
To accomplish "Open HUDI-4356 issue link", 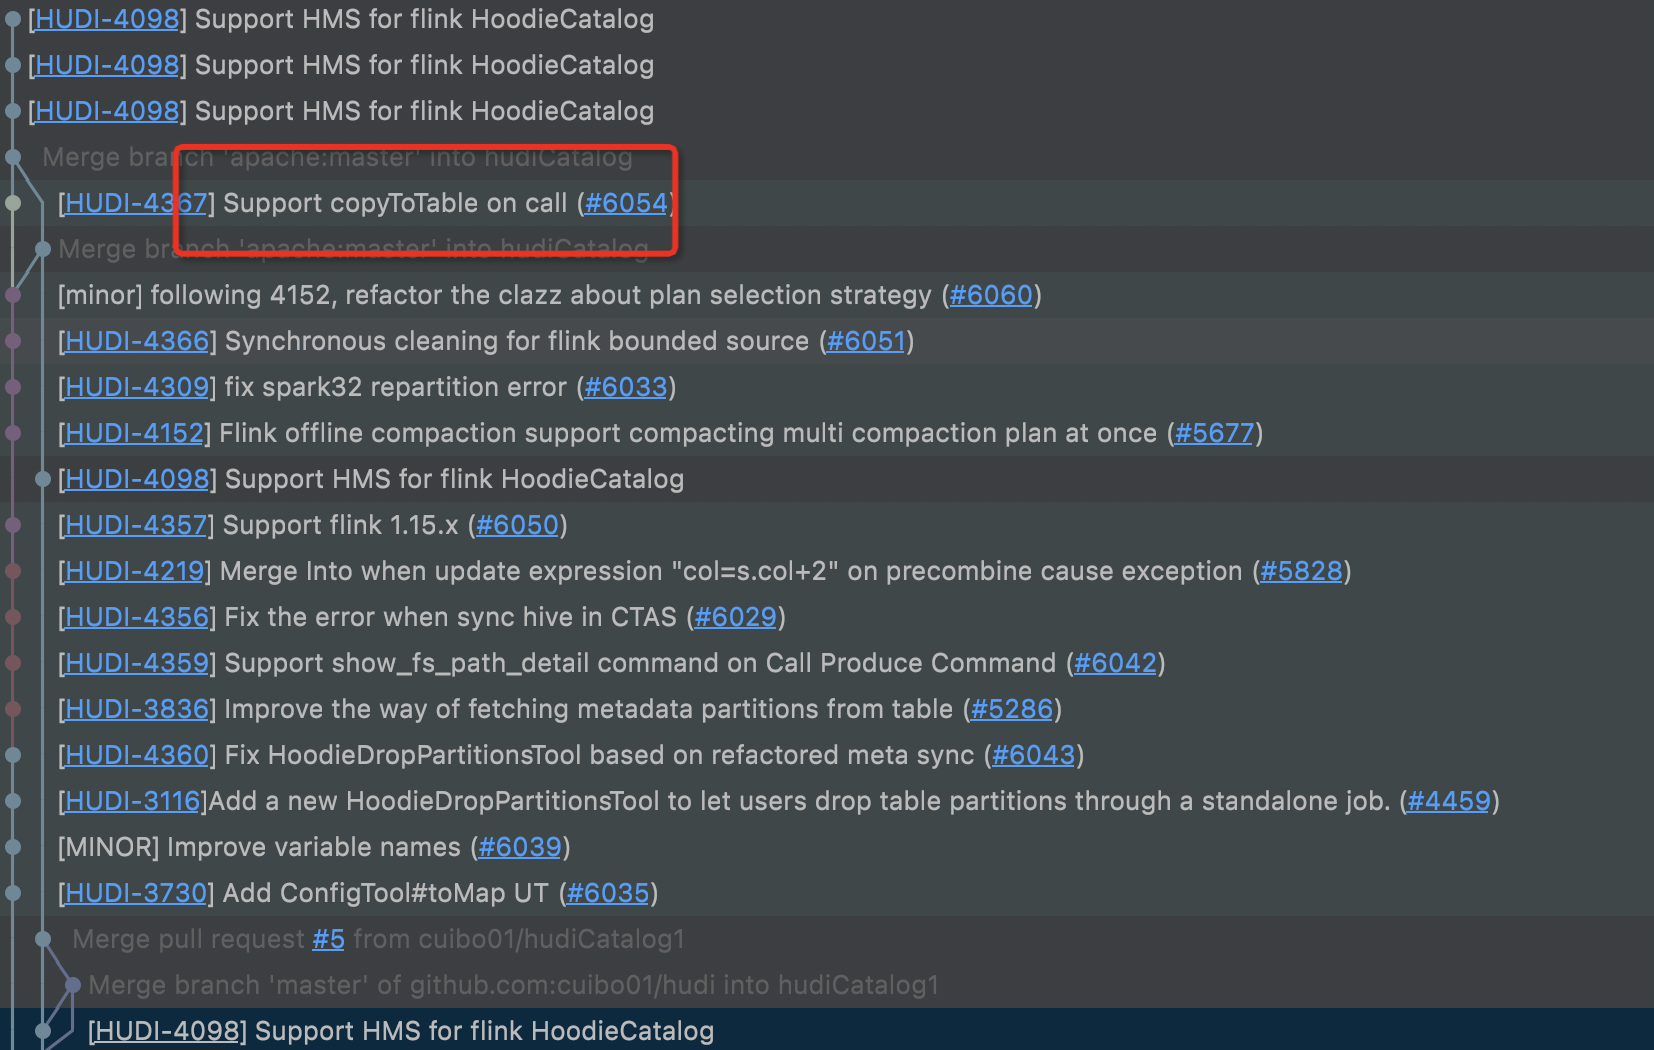I will coord(137,617).
